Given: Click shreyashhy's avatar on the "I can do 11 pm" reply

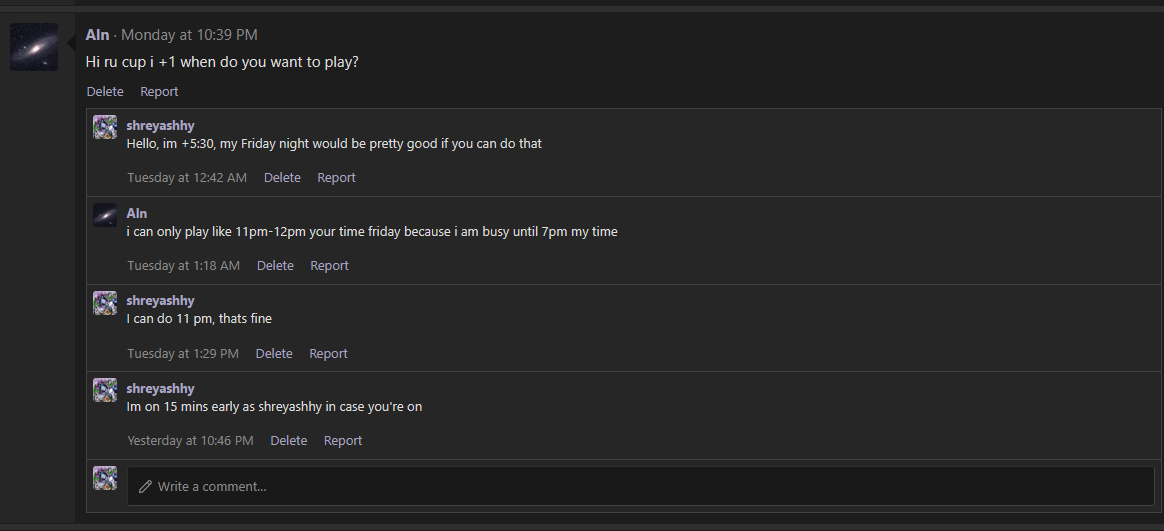Looking at the screenshot, I should (x=105, y=303).
